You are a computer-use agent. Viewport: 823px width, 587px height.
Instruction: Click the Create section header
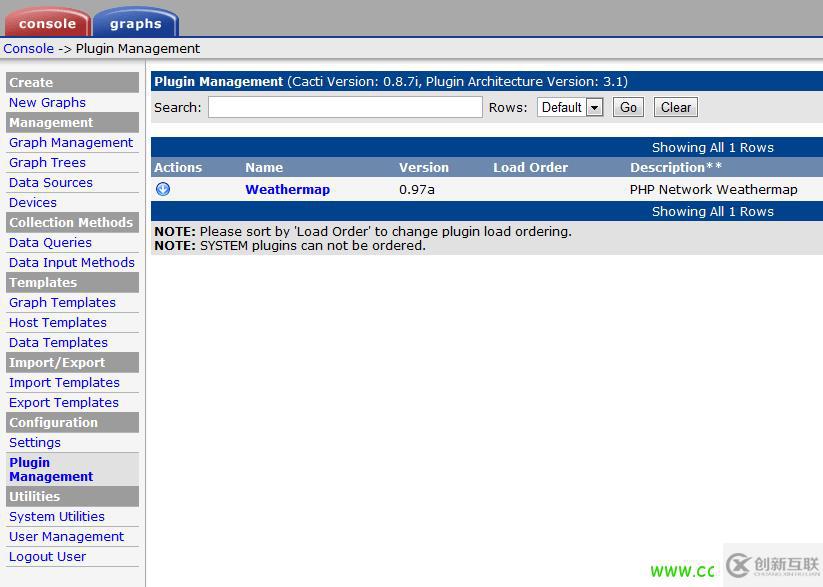point(72,82)
